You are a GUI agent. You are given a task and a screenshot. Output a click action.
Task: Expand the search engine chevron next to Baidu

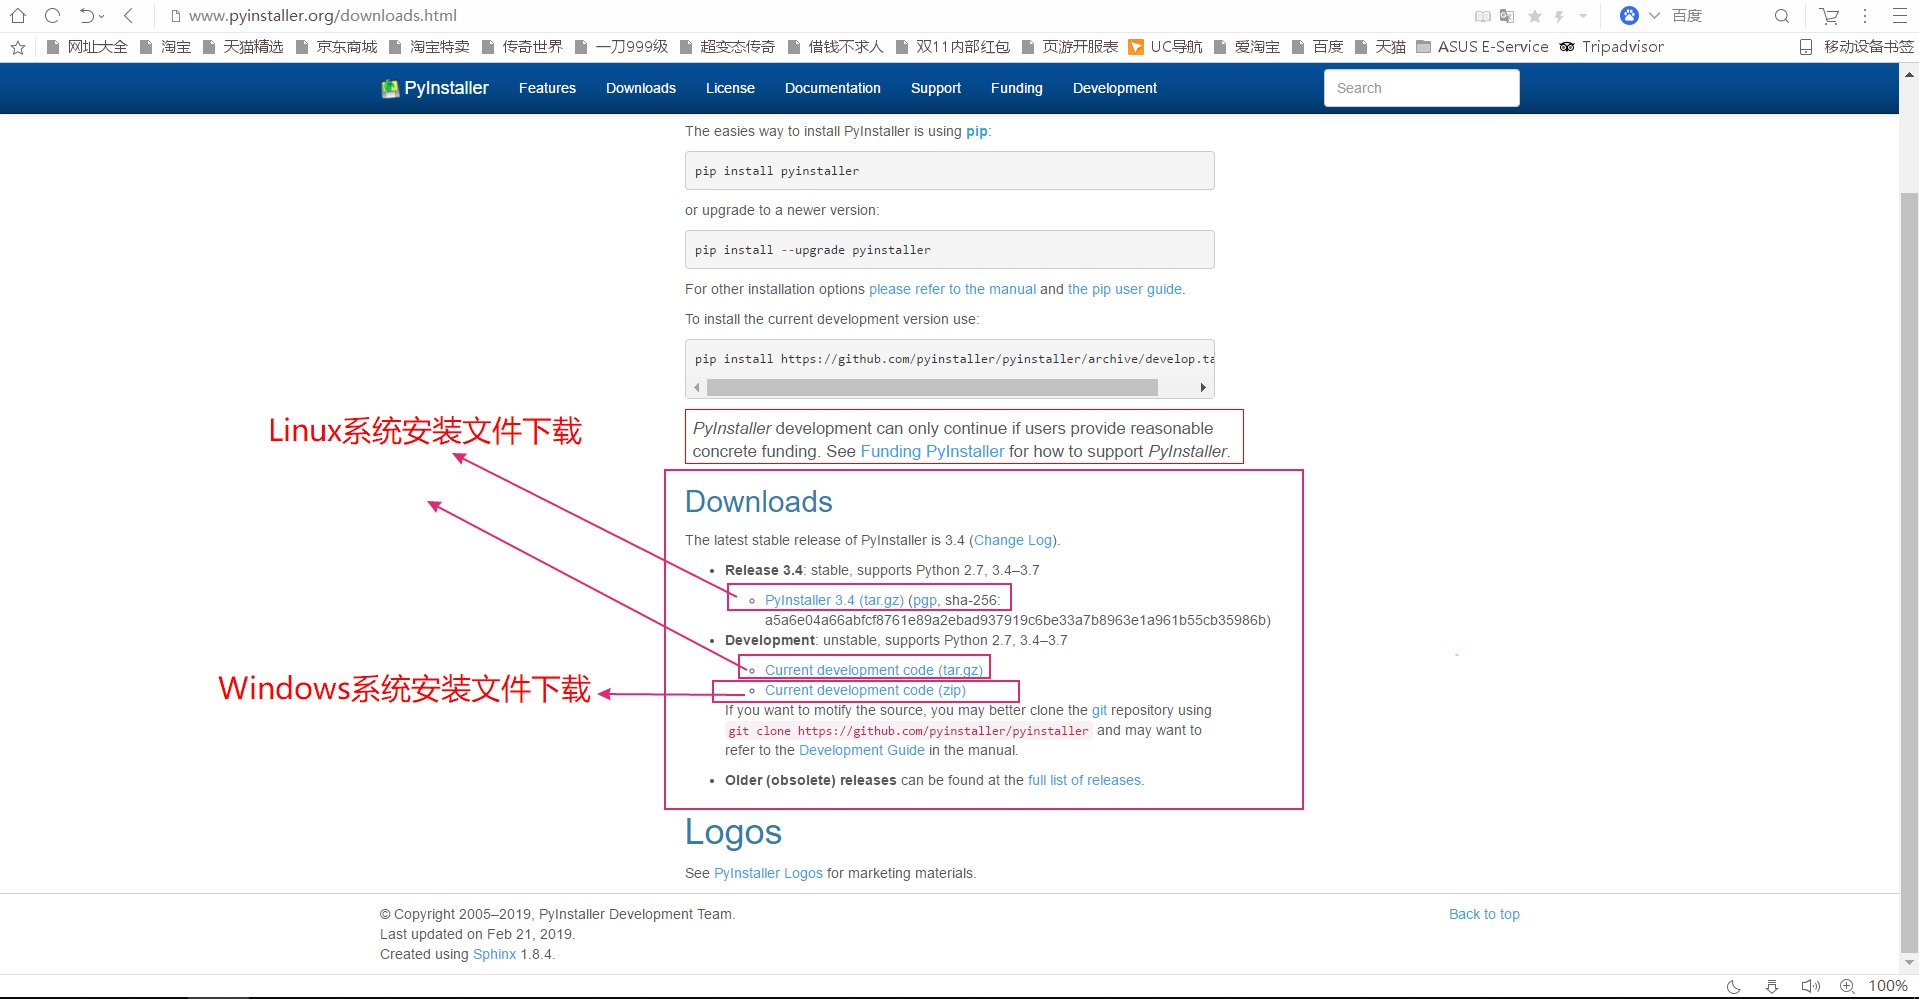(1654, 16)
